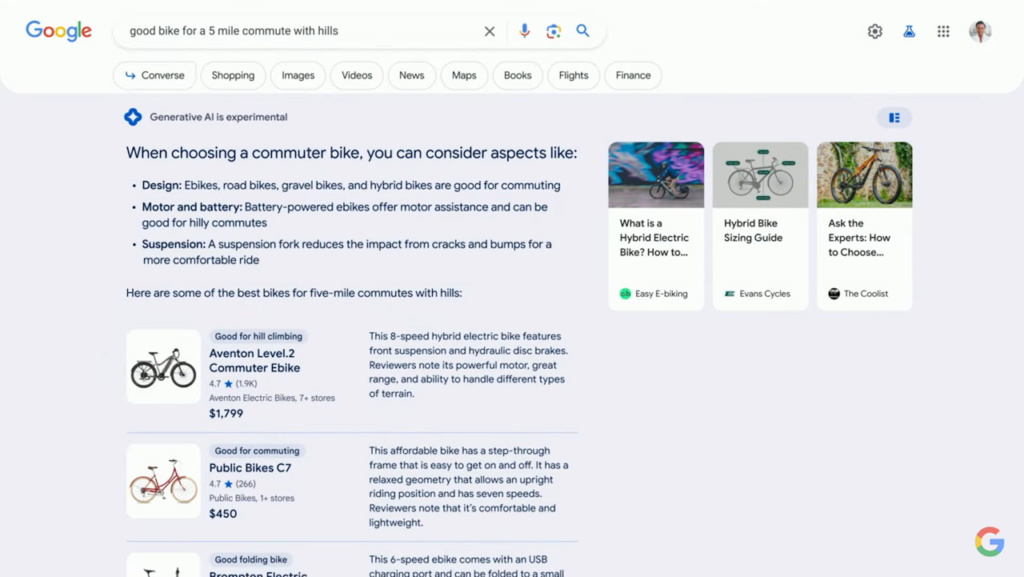Switch to Shopping results
1024x577 pixels.
[x=233, y=75]
